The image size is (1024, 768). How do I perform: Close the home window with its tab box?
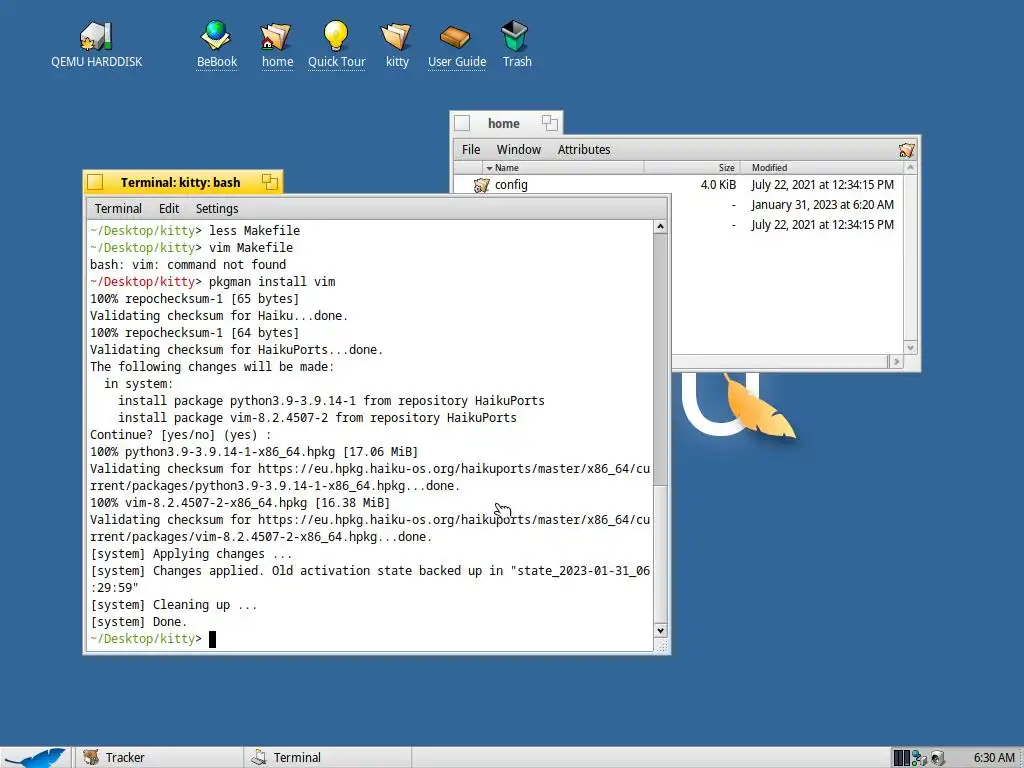coord(462,123)
